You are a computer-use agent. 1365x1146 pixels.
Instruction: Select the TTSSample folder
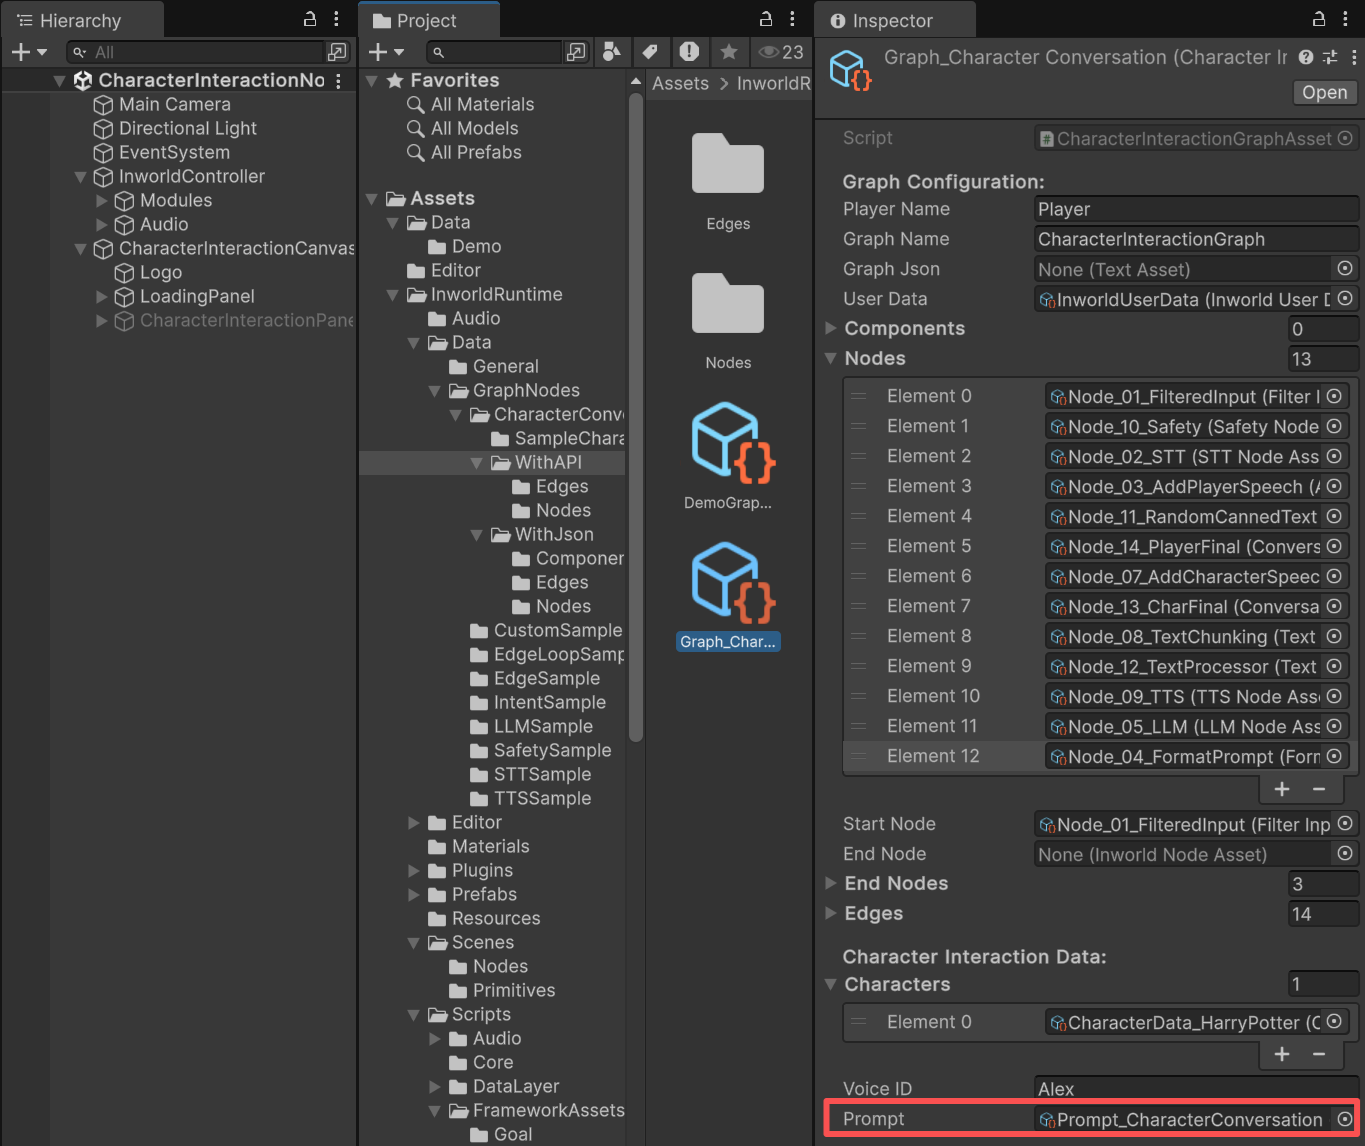pyautogui.click(x=542, y=798)
